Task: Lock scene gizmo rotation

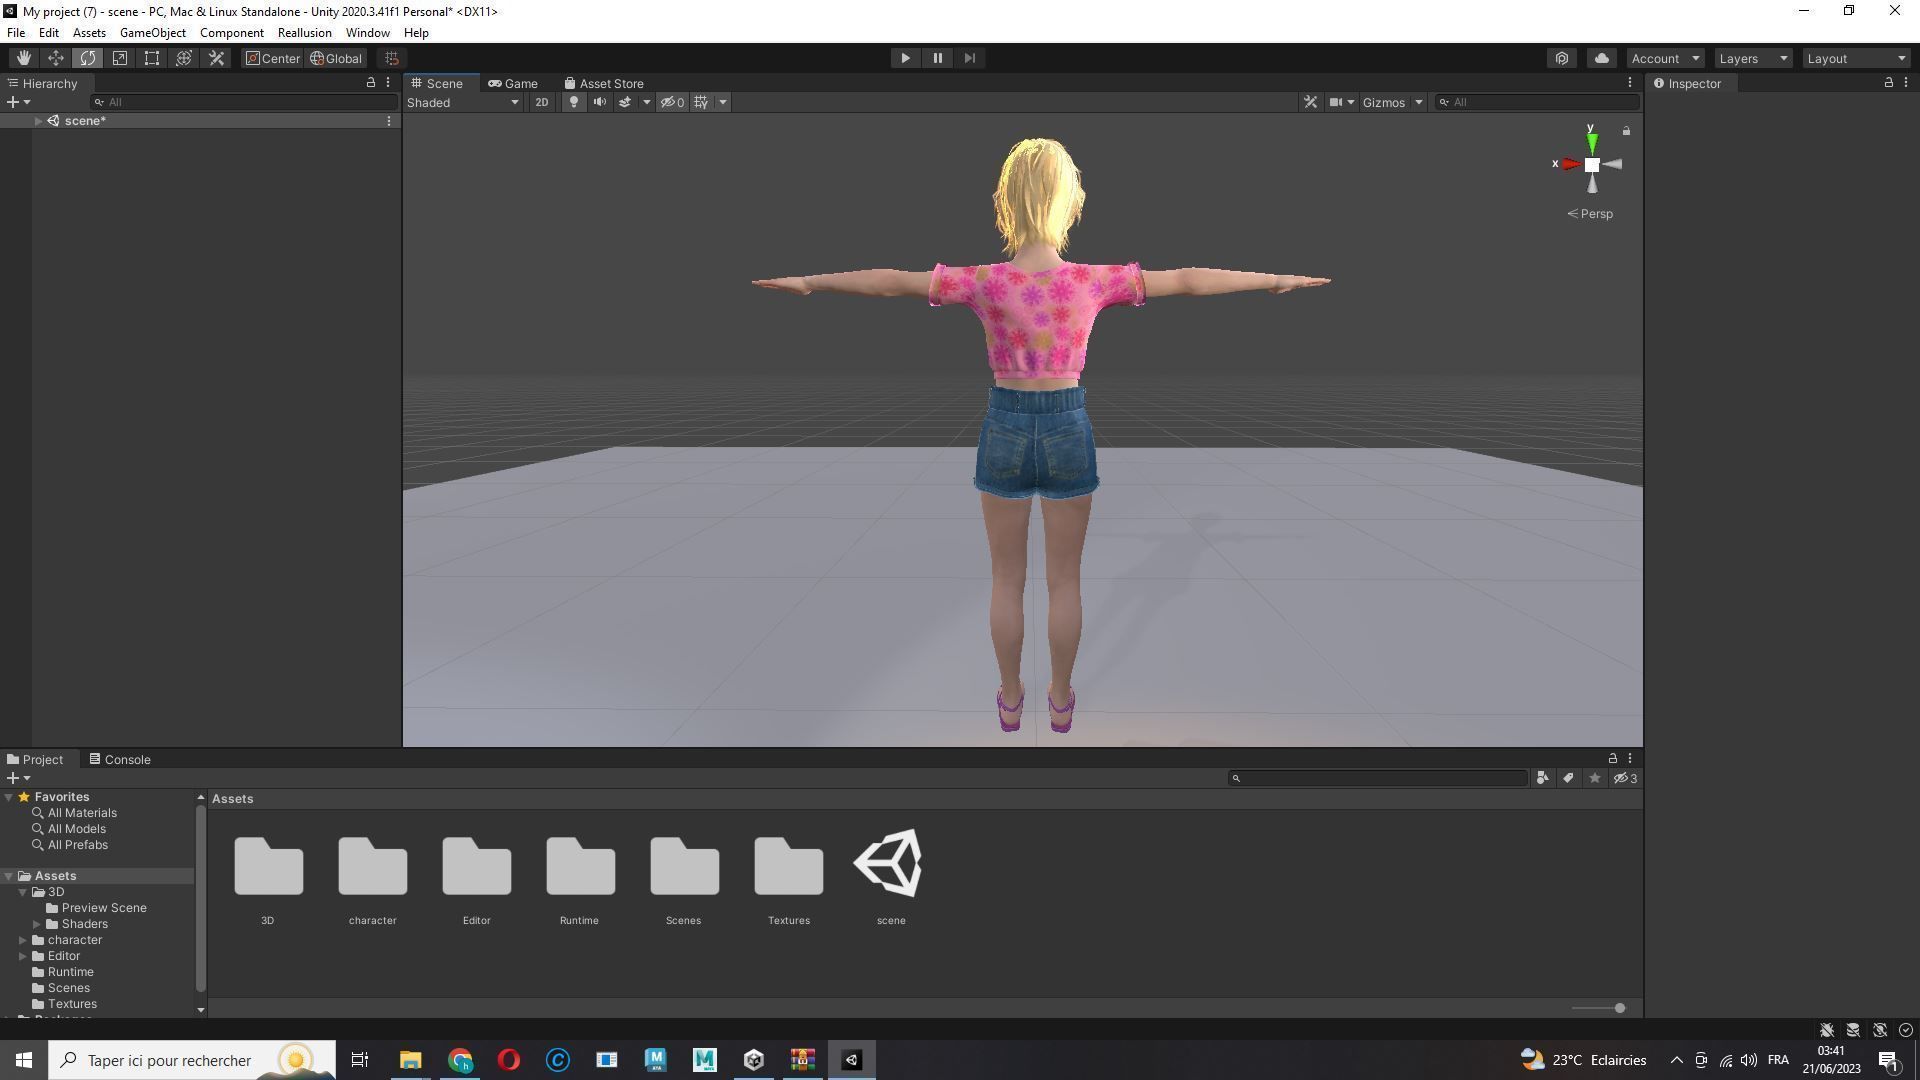Action: point(1626,131)
